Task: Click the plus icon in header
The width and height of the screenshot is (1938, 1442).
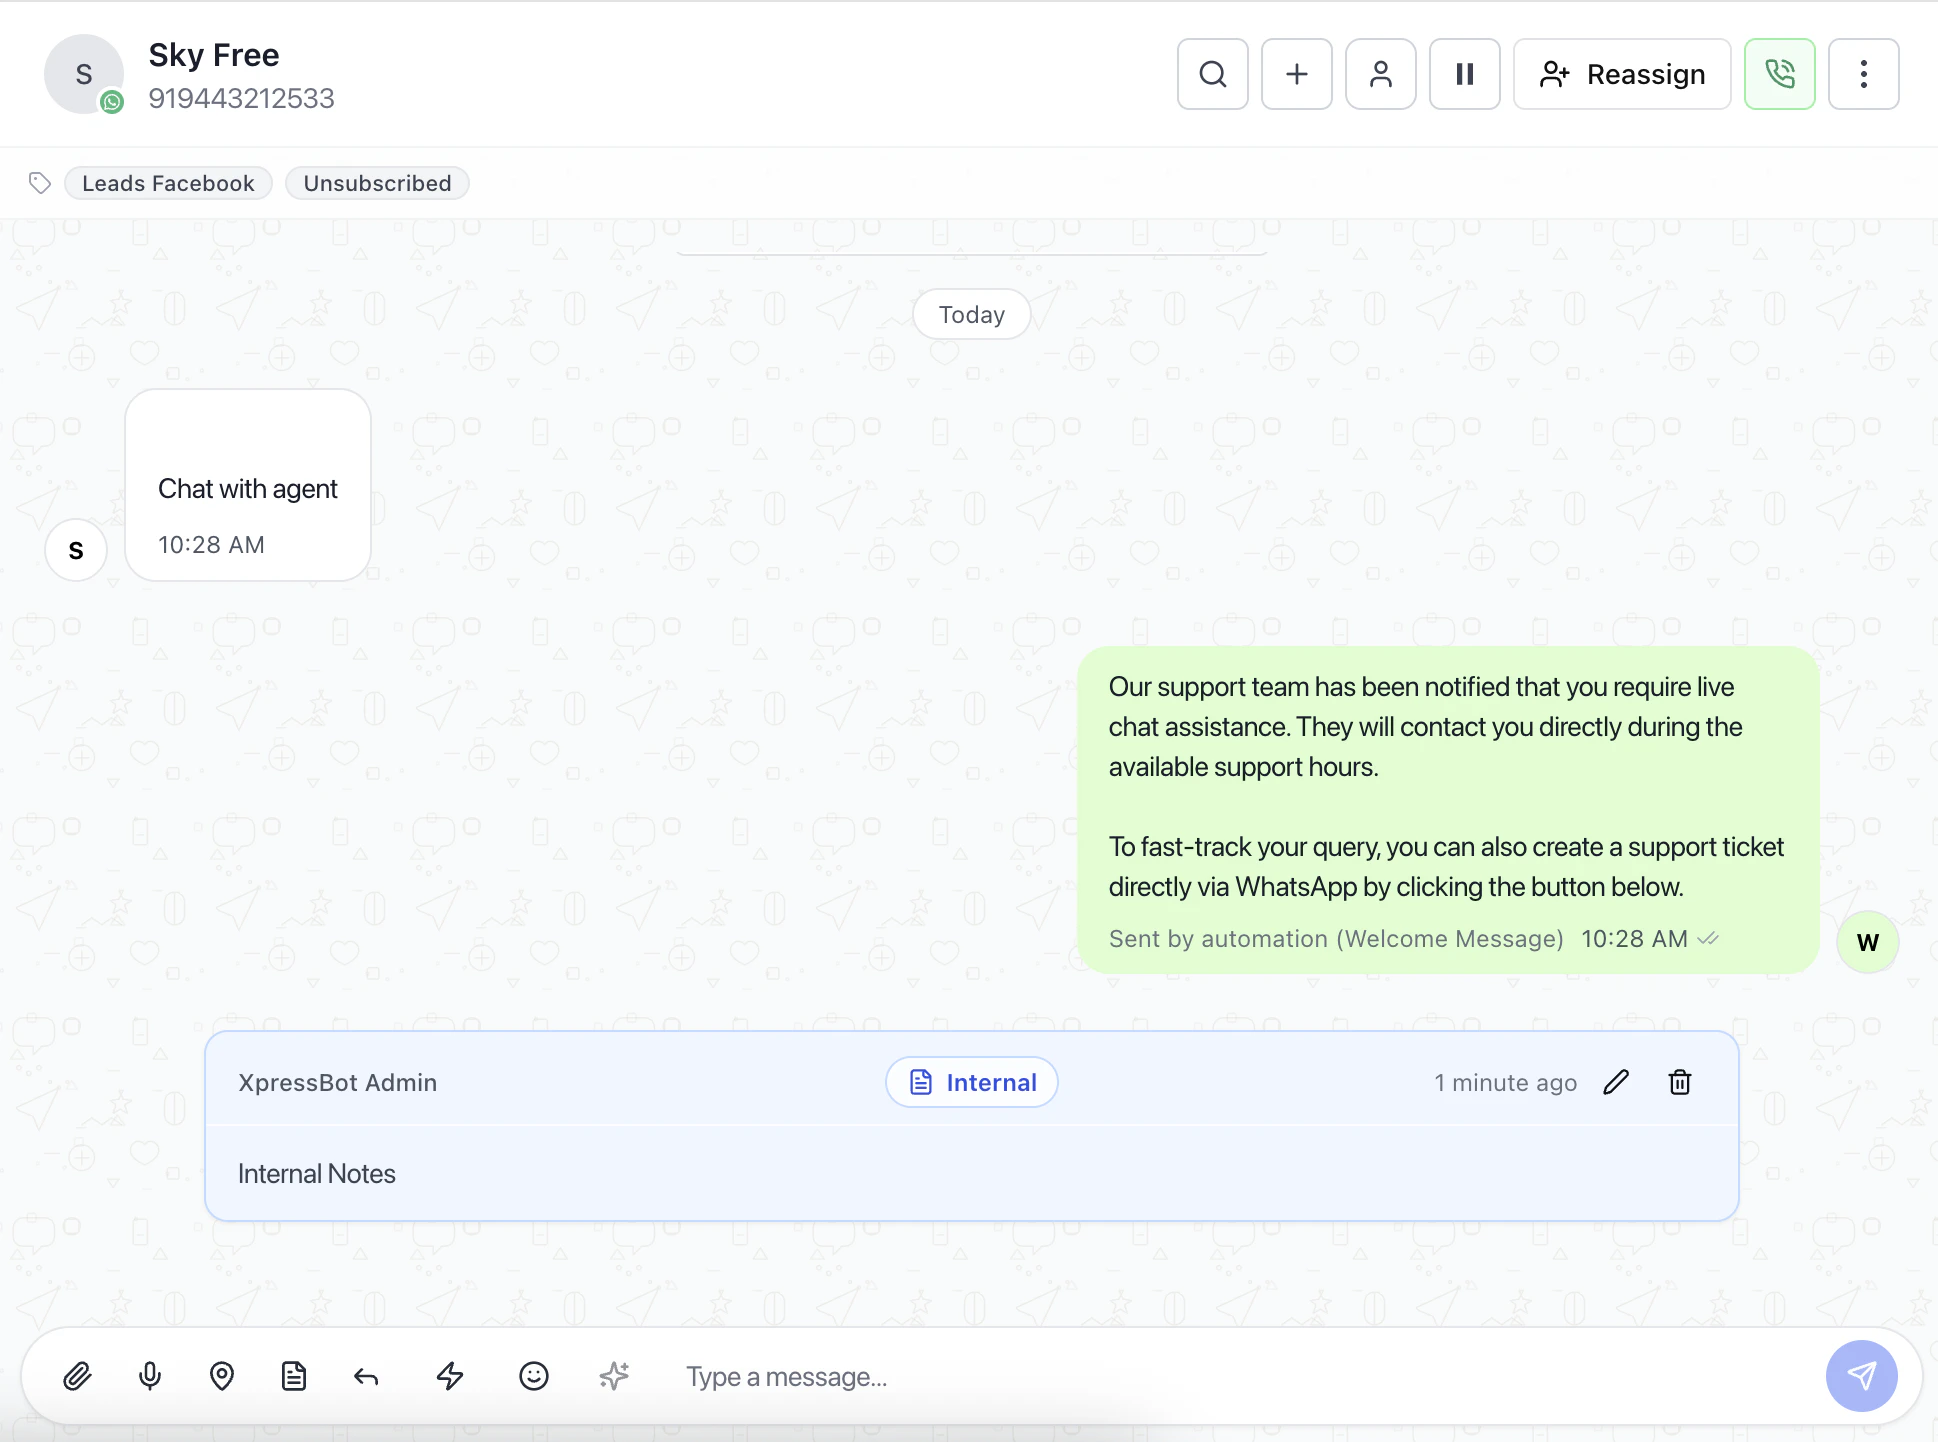Action: pos(1296,74)
